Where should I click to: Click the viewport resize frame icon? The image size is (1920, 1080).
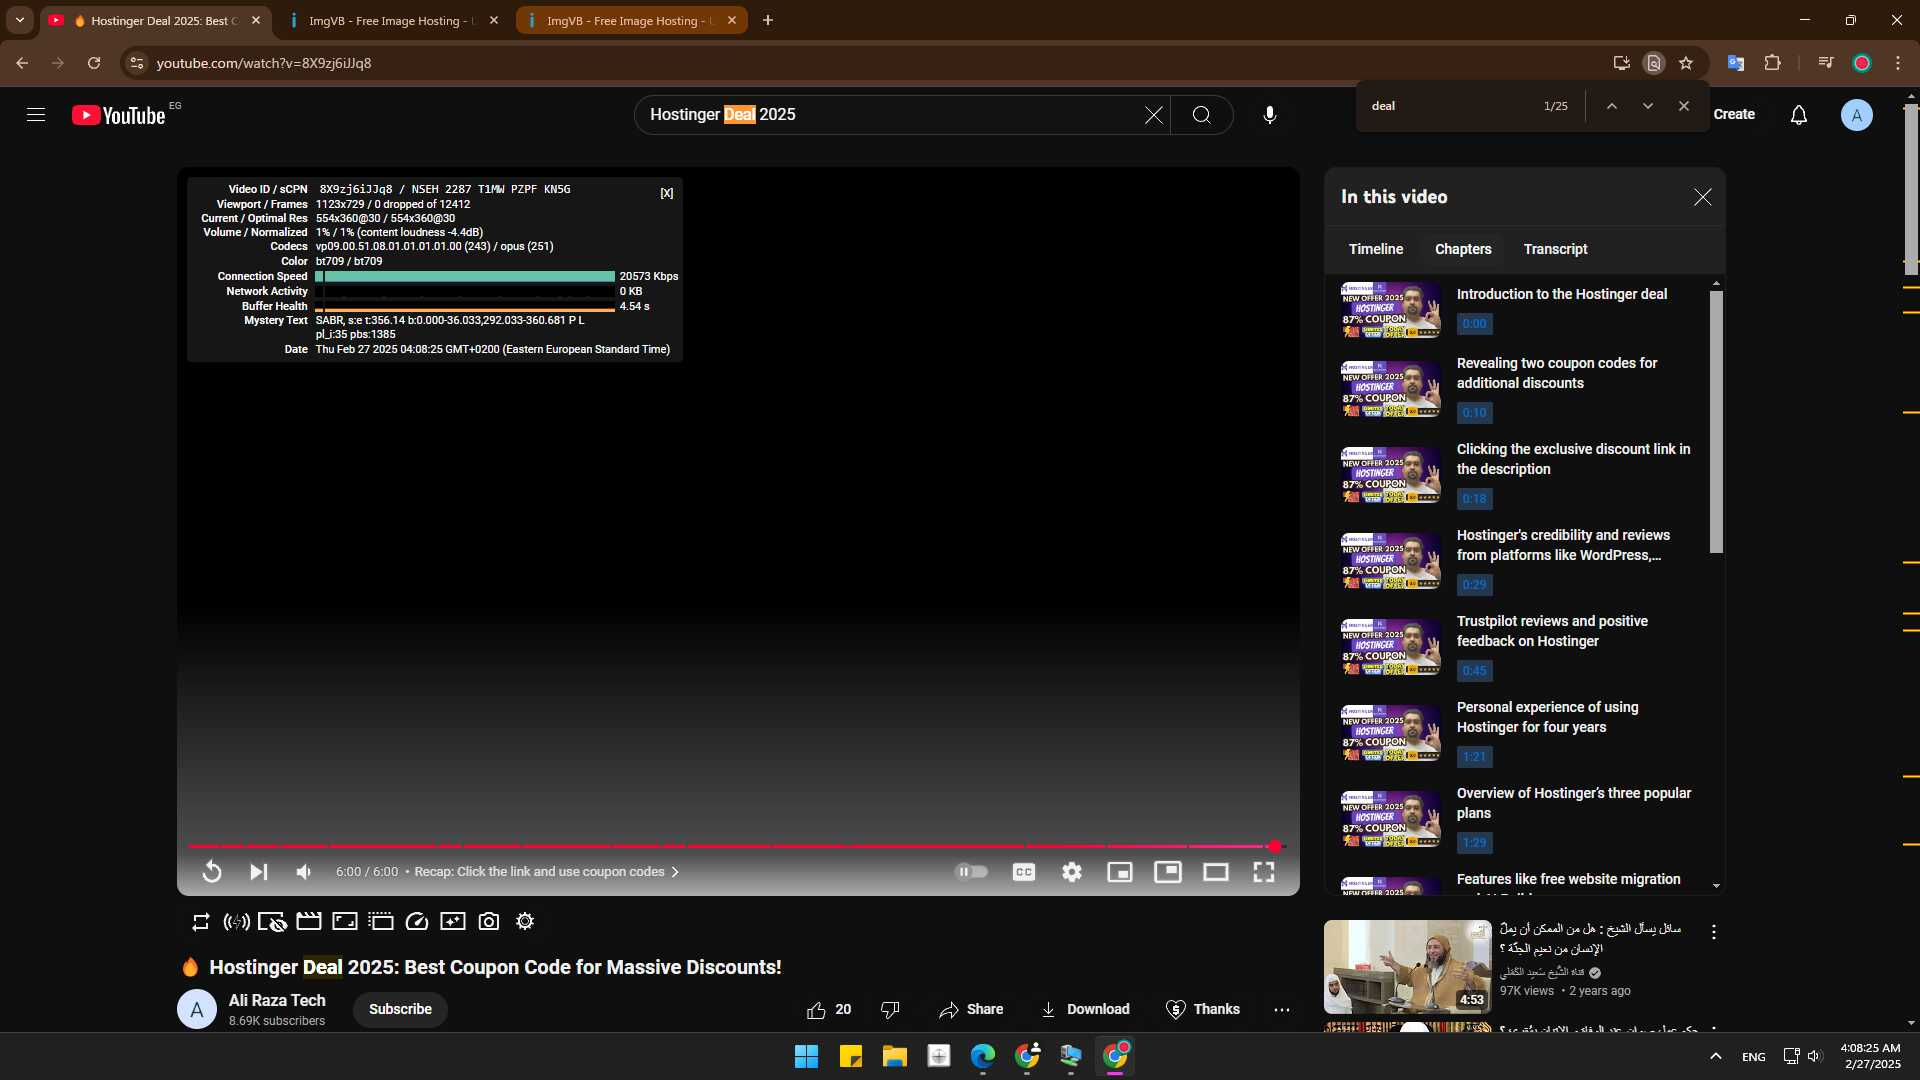coord(345,922)
